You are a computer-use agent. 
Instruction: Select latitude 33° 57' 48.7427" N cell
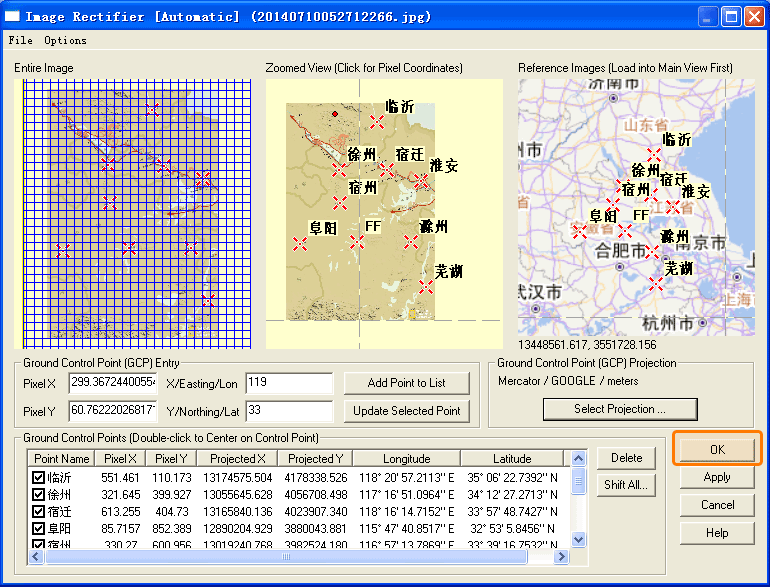[x=512, y=512]
